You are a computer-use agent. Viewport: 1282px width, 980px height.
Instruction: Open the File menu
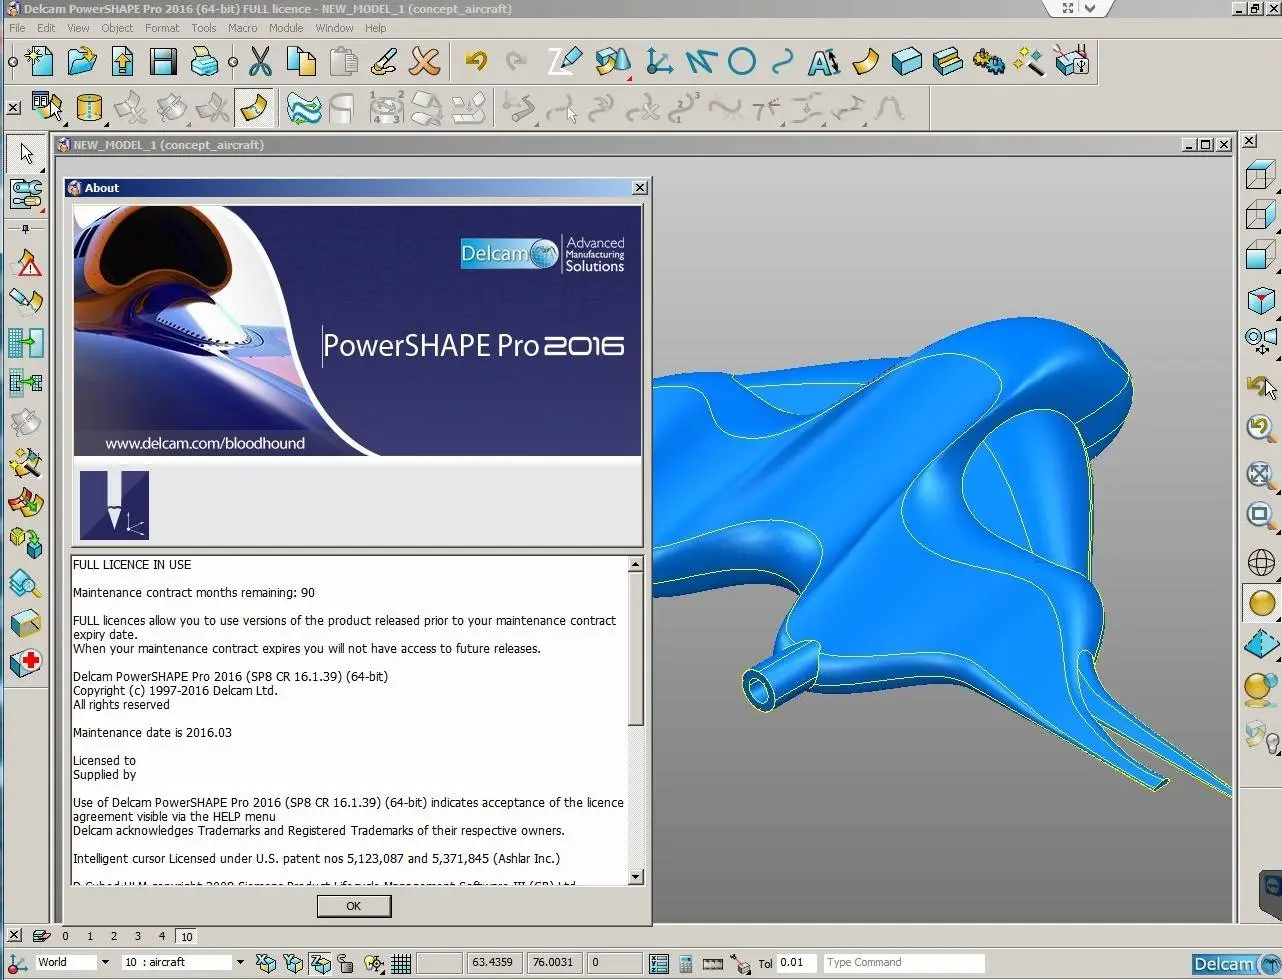(x=17, y=28)
